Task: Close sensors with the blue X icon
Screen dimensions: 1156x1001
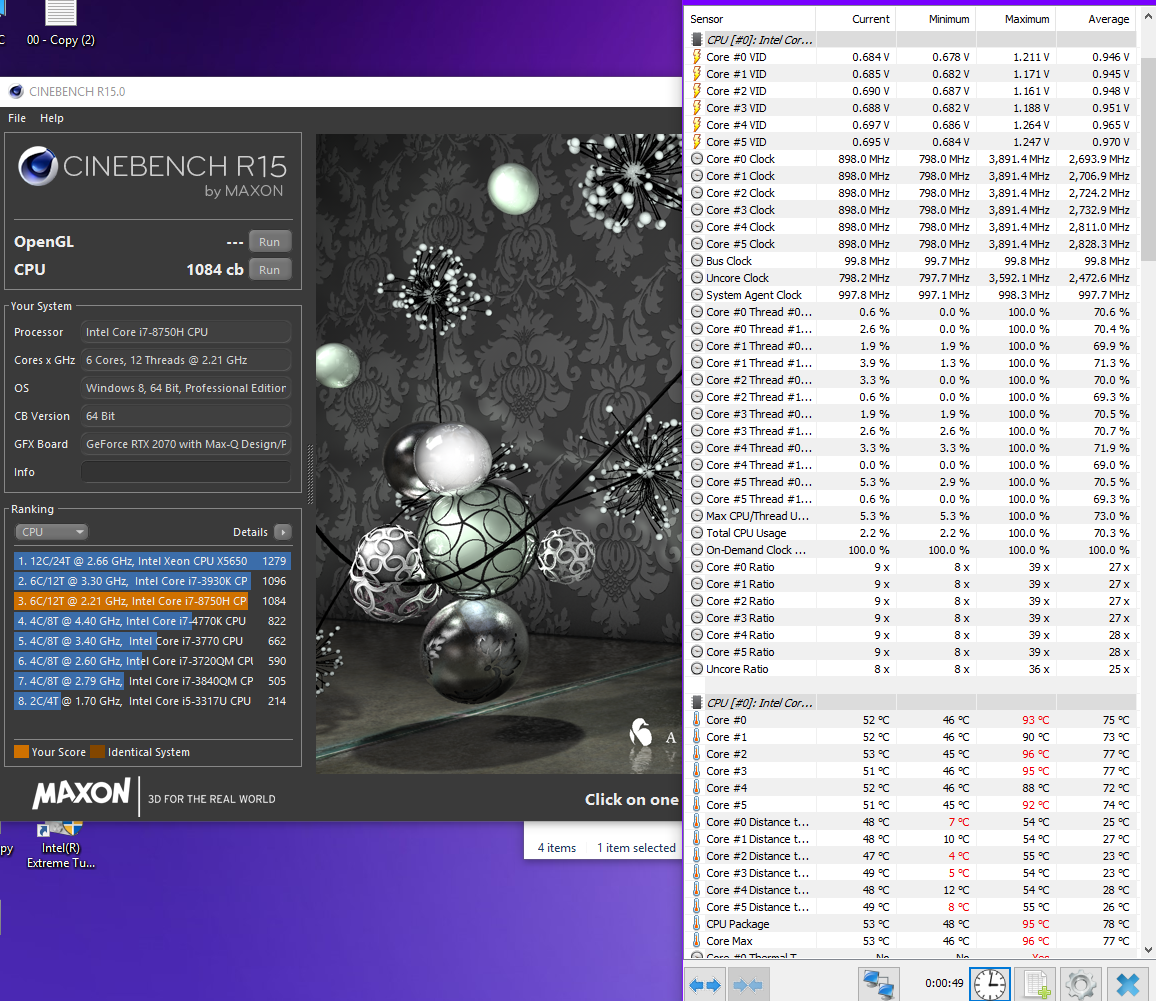Action: [x=1127, y=985]
